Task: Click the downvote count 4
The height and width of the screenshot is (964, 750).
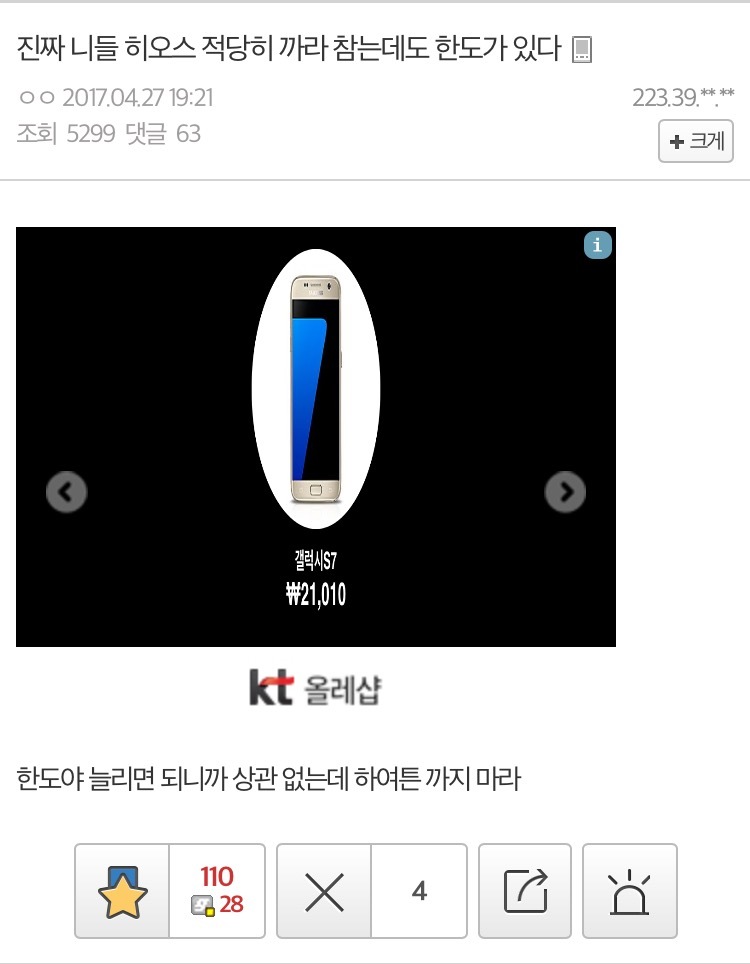Action: coord(419,891)
